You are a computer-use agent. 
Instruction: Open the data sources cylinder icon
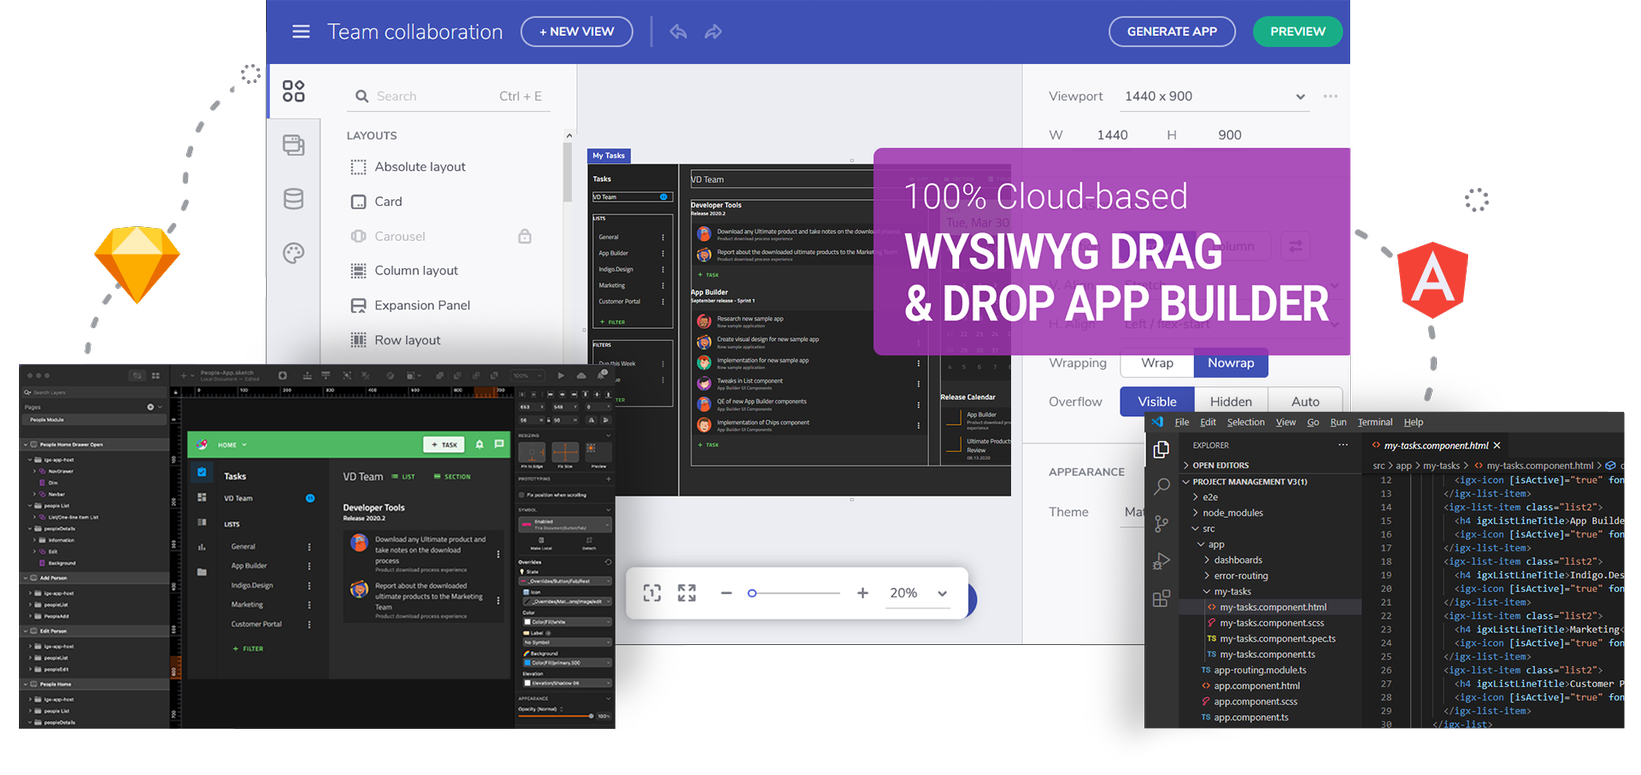coord(293,199)
